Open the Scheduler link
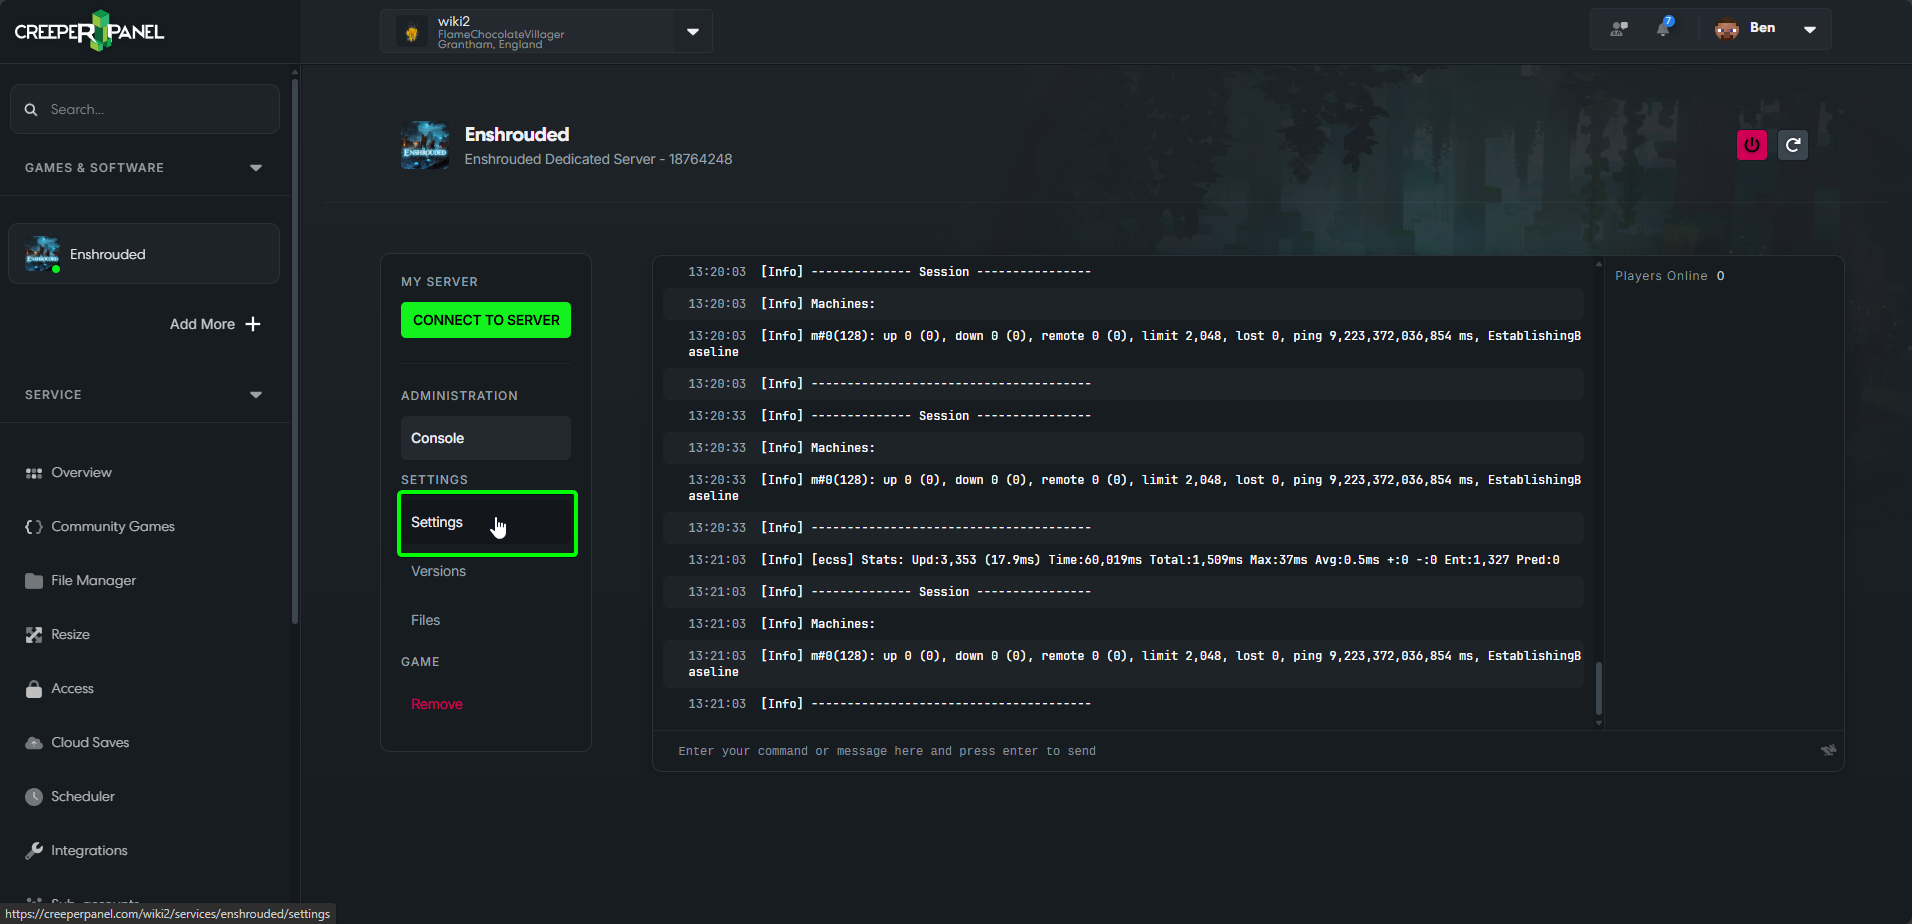This screenshot has width=1912, height=924. click(83, 797)
